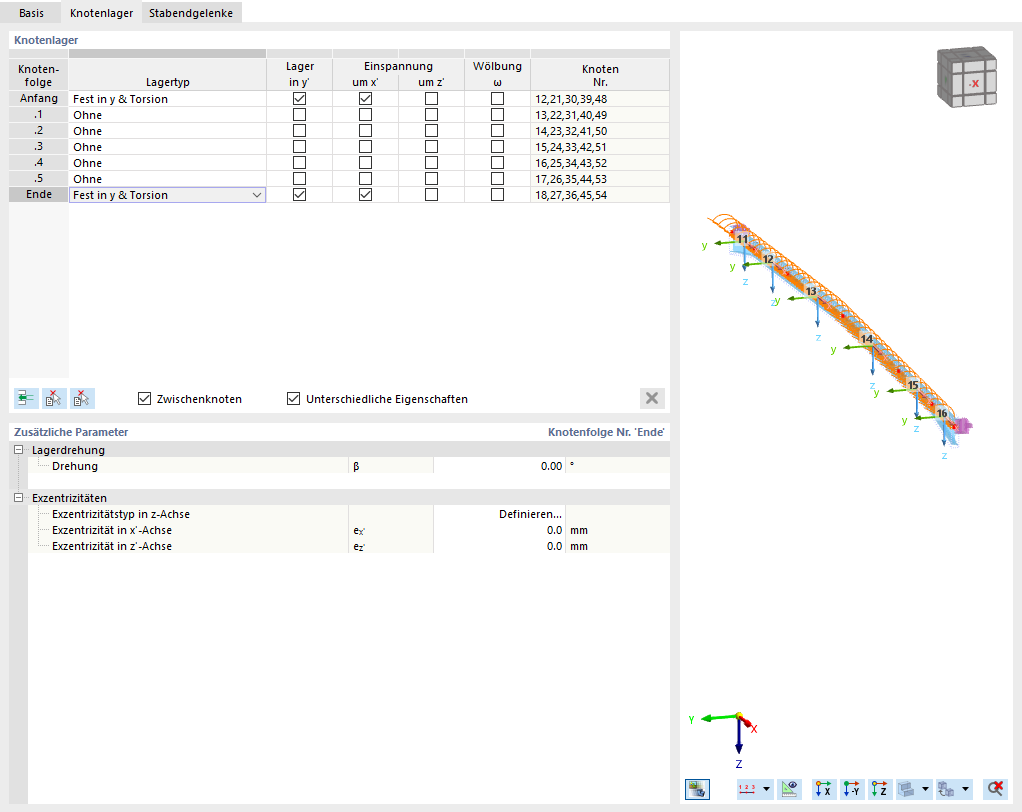This screenshot has height=812, width=1022.
Task: Open the numbering icon dropdown arrow
Action: [x=766, y=789]
